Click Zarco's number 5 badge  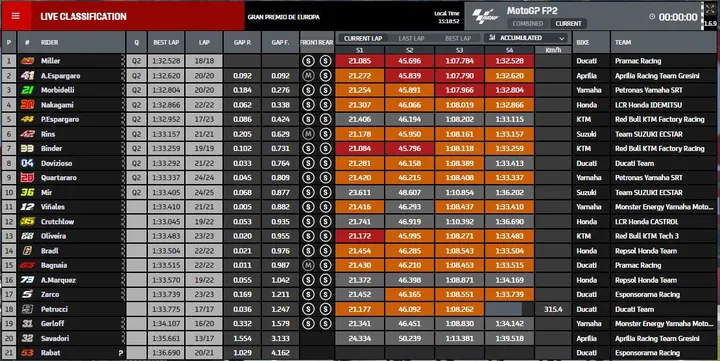(27, 294)
